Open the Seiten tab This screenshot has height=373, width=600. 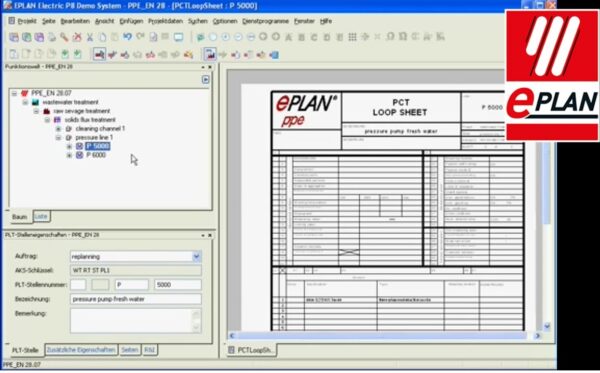(x=129, y=350)
